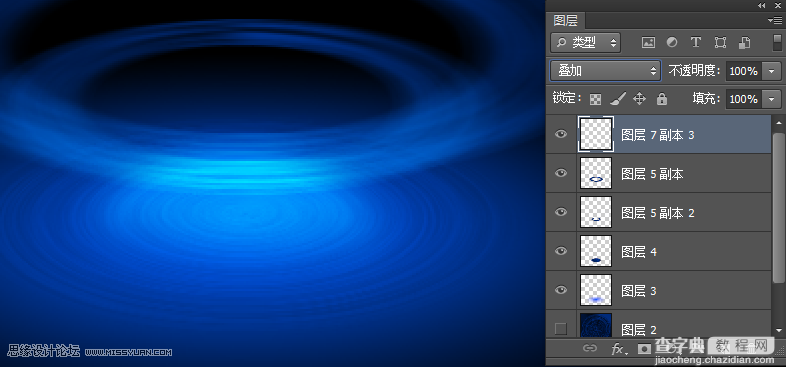Viewport: 786px width, 367px height.
Task: Lock transparent pixels checkerboard icon
Action: click(596, 99)
